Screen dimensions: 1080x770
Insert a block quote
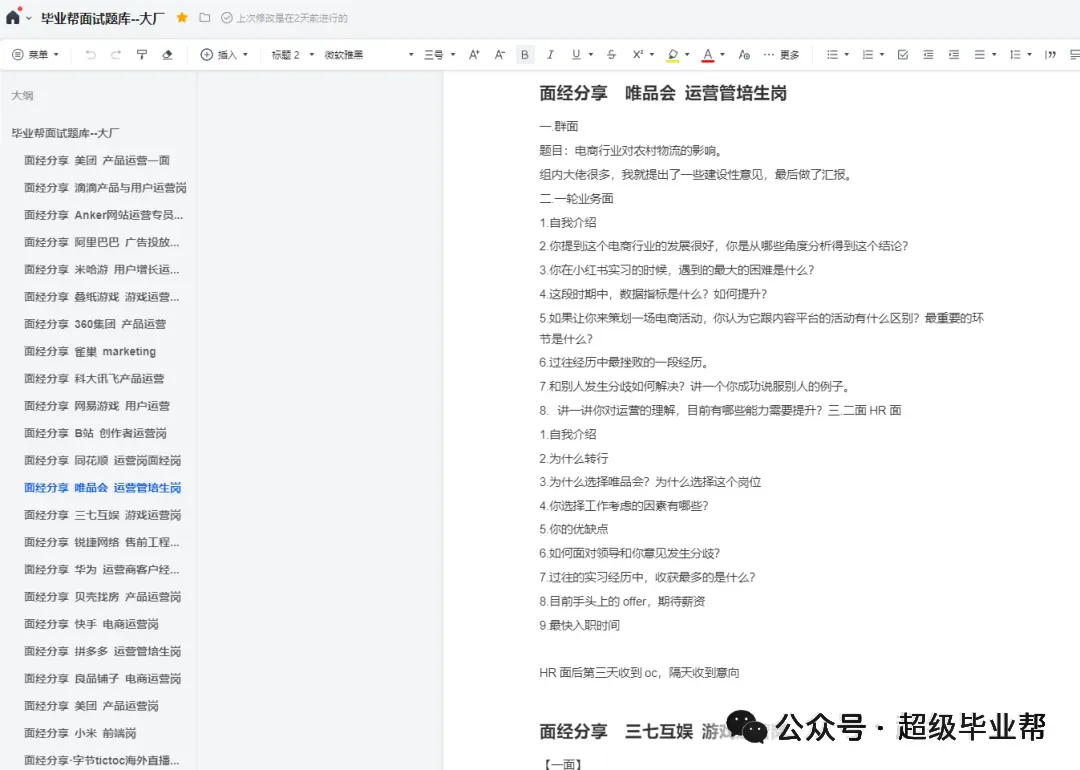1050,55
